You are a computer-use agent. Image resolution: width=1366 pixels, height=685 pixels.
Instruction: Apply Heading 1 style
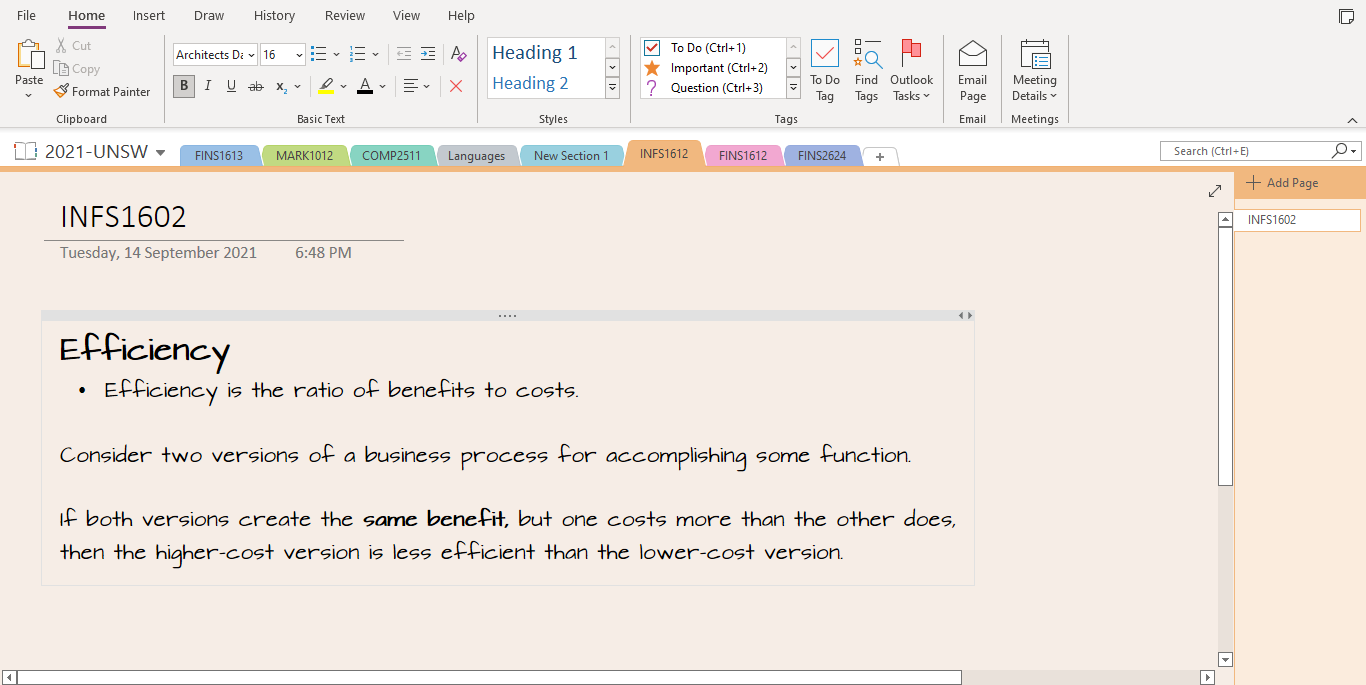click(546, 53)
